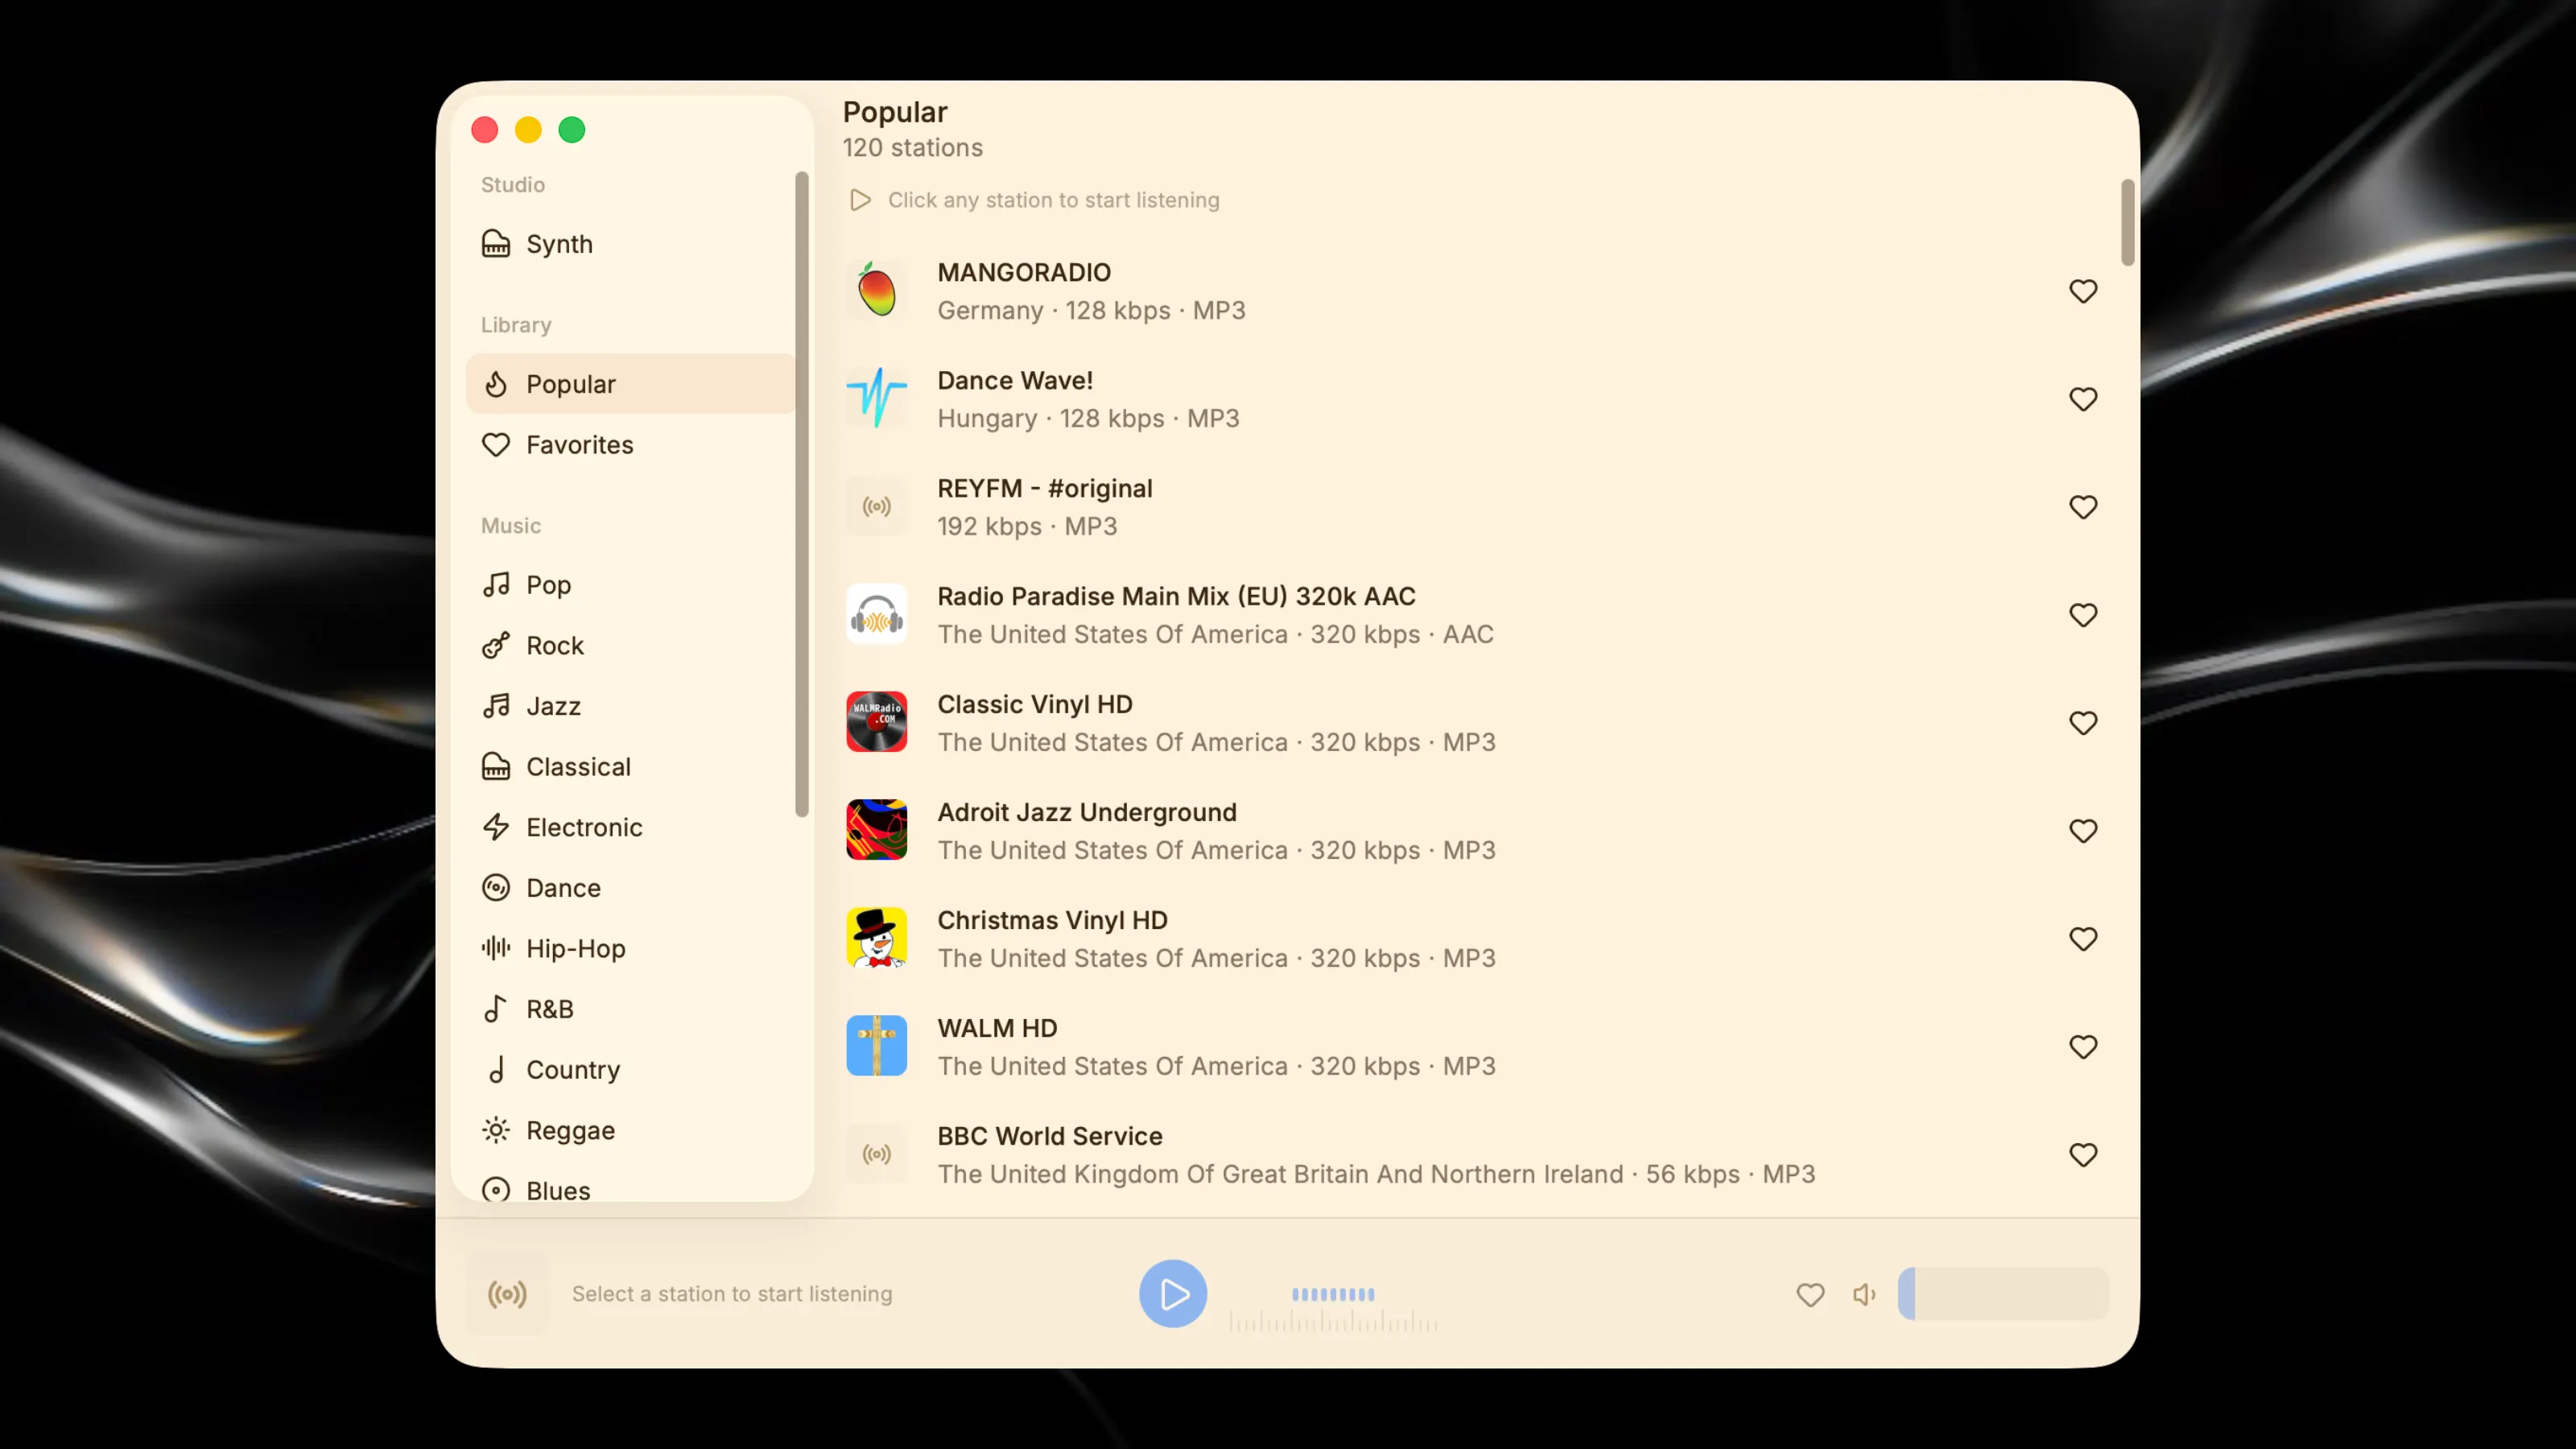Click 'Select a station to start listening' text
2576x1449 pixels.
pos(732,1294)
